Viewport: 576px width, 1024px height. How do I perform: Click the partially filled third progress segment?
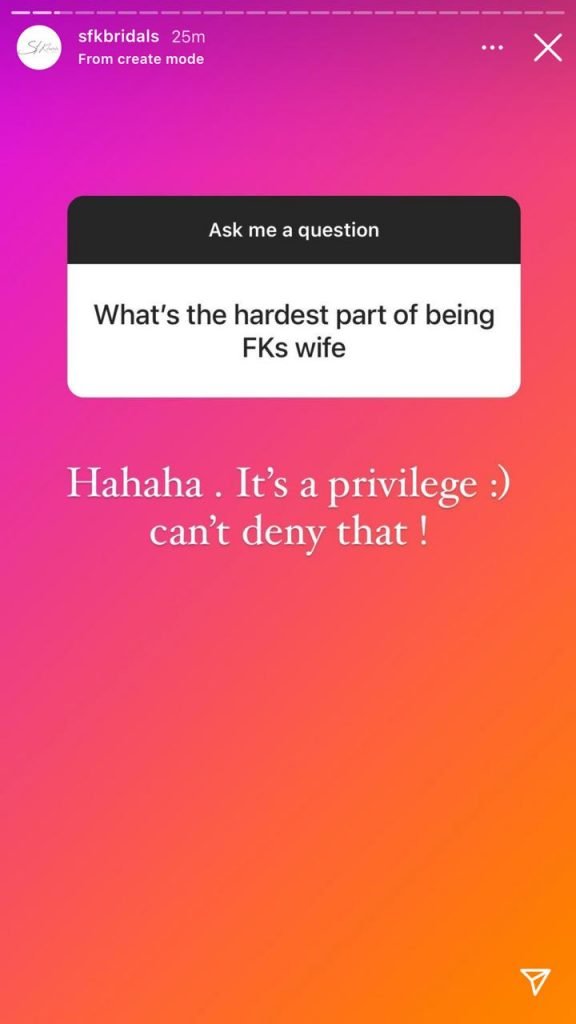click(x=63, y=12)
